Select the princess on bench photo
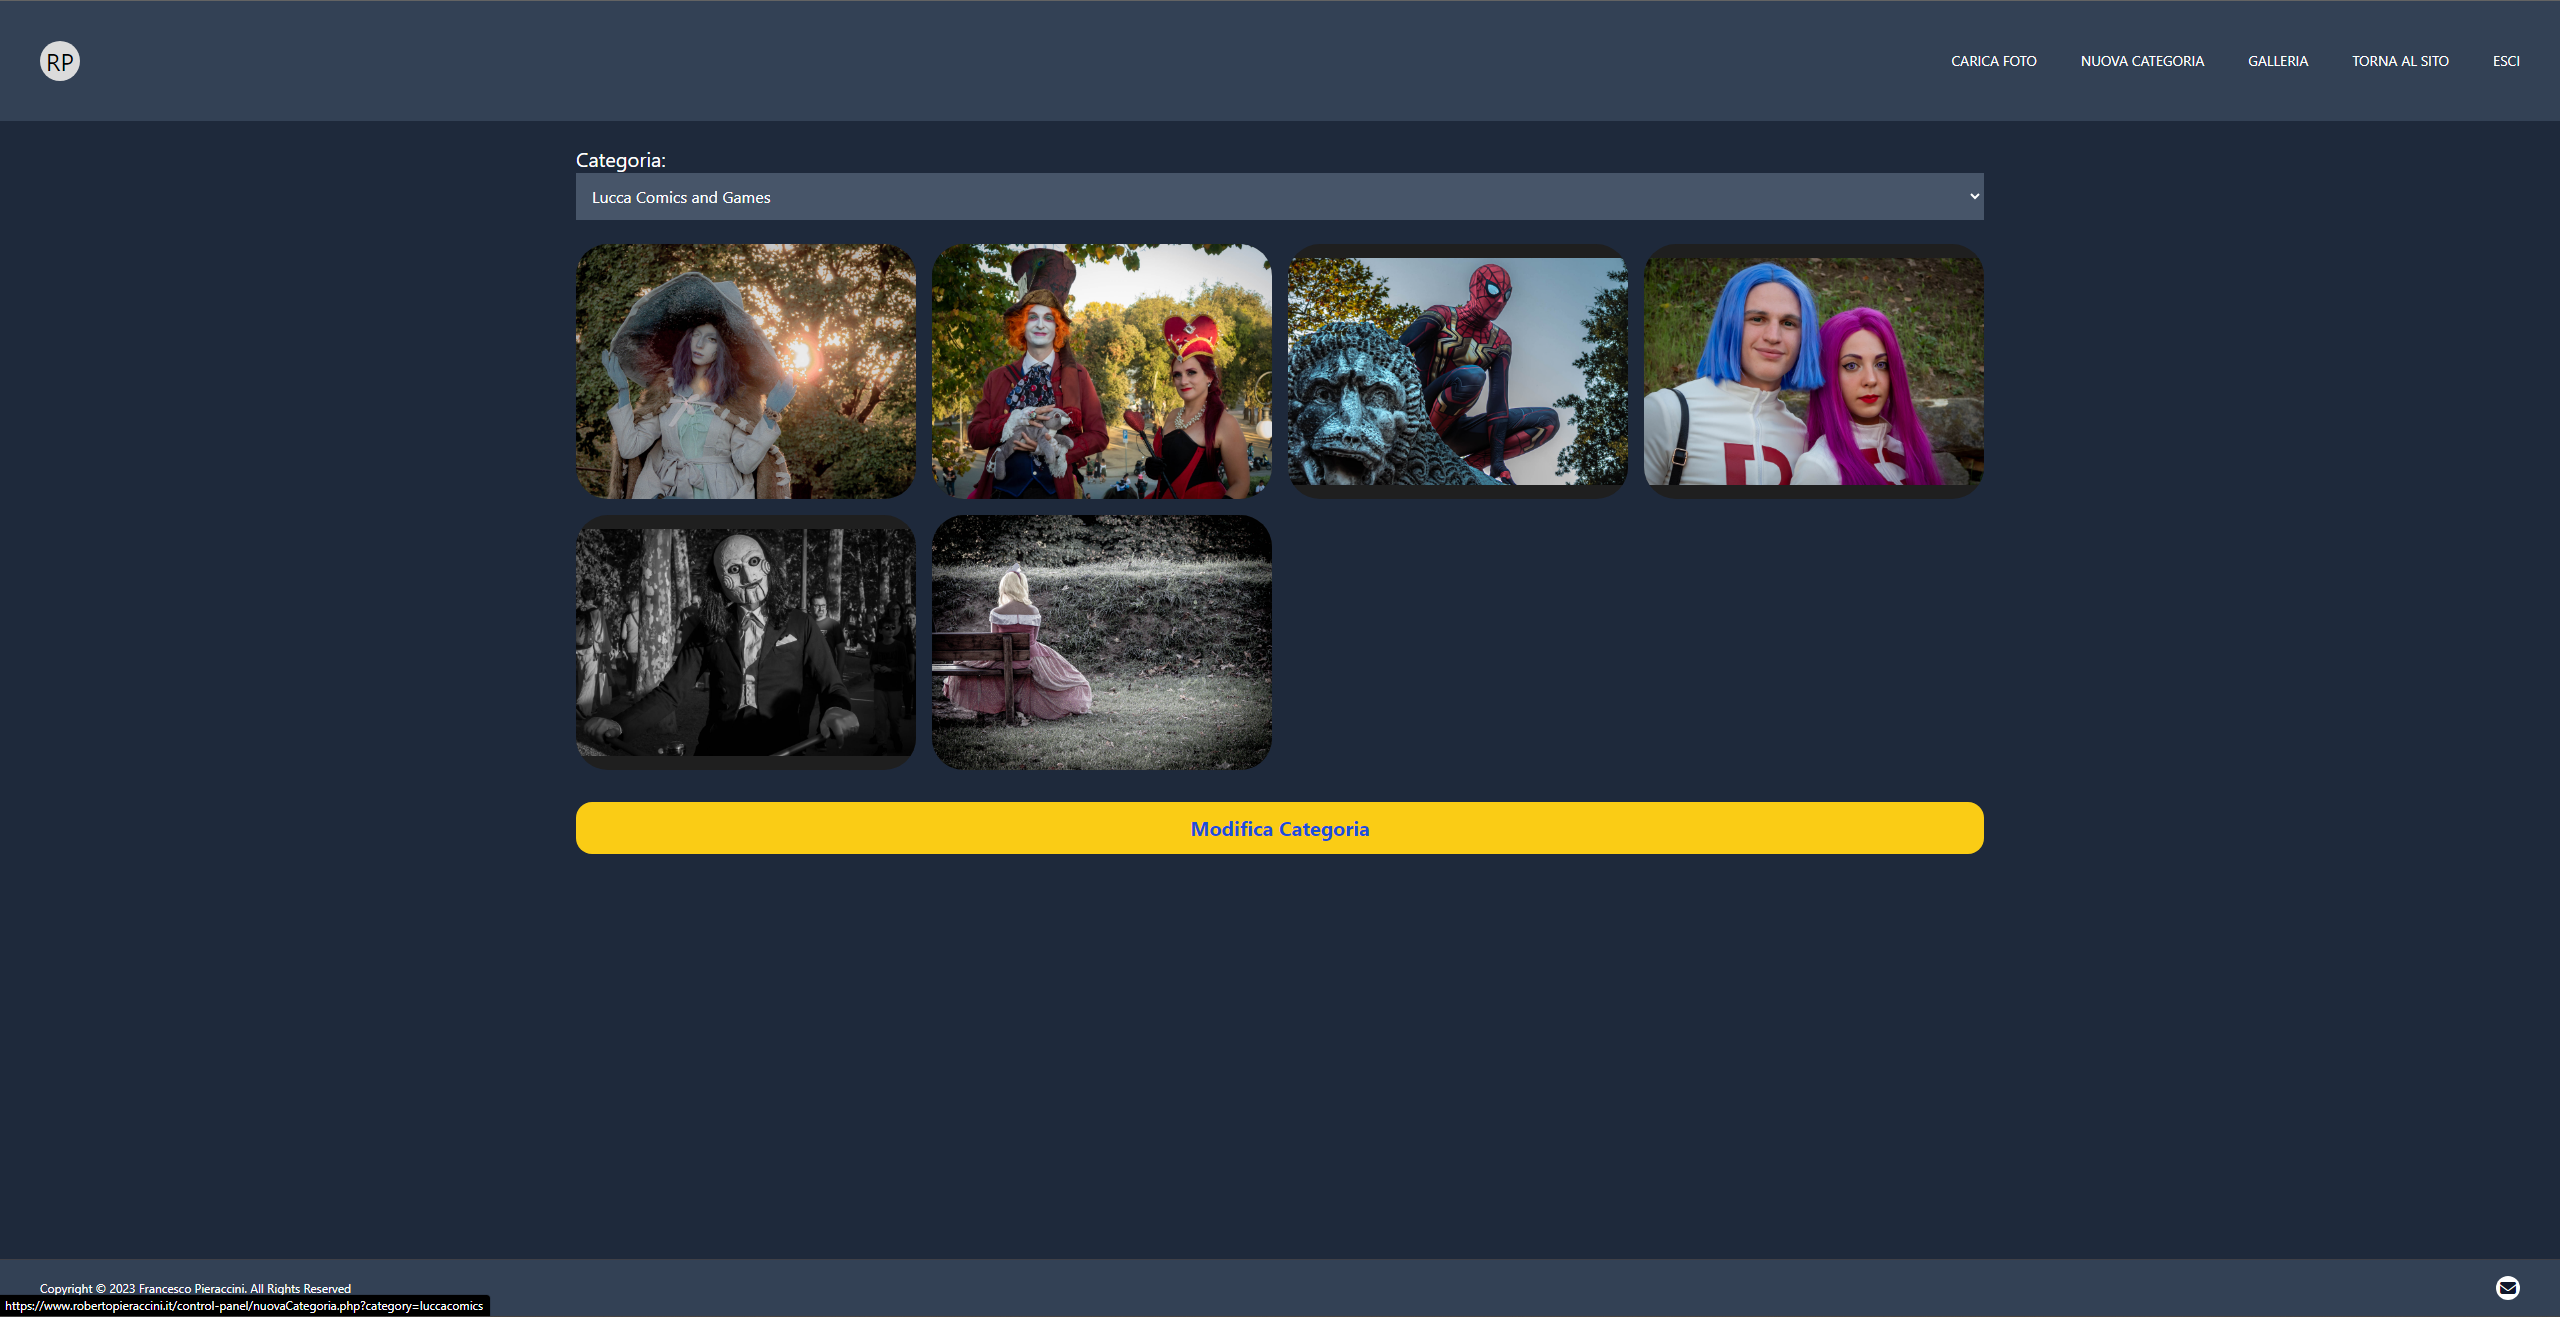Viewport: 2560px width, 1317px height. [x=1101, y=642]
